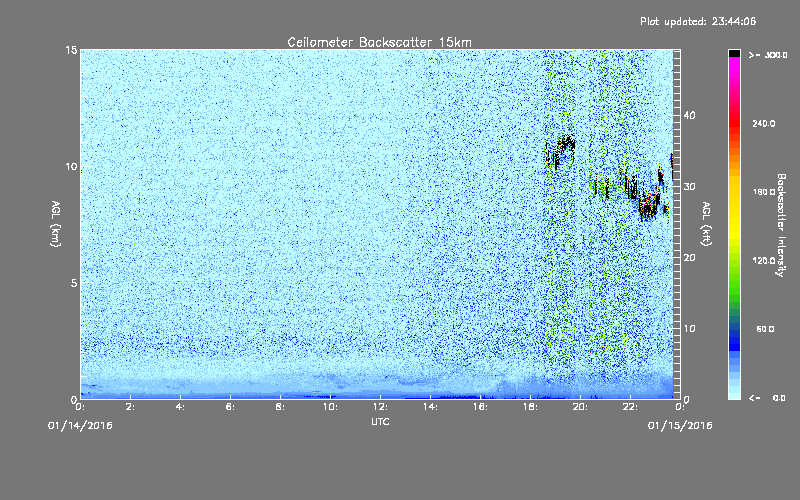The width and height of the screenshot is (800, 500).
Task: Click the 40 kft tick label
Action: [689, 115]
